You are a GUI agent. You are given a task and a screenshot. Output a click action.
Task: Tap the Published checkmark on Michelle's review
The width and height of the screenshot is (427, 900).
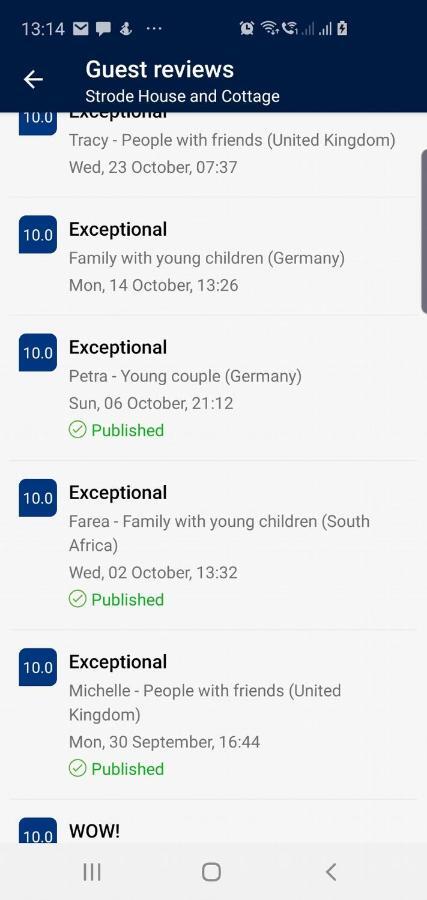(x=77, y=769)
